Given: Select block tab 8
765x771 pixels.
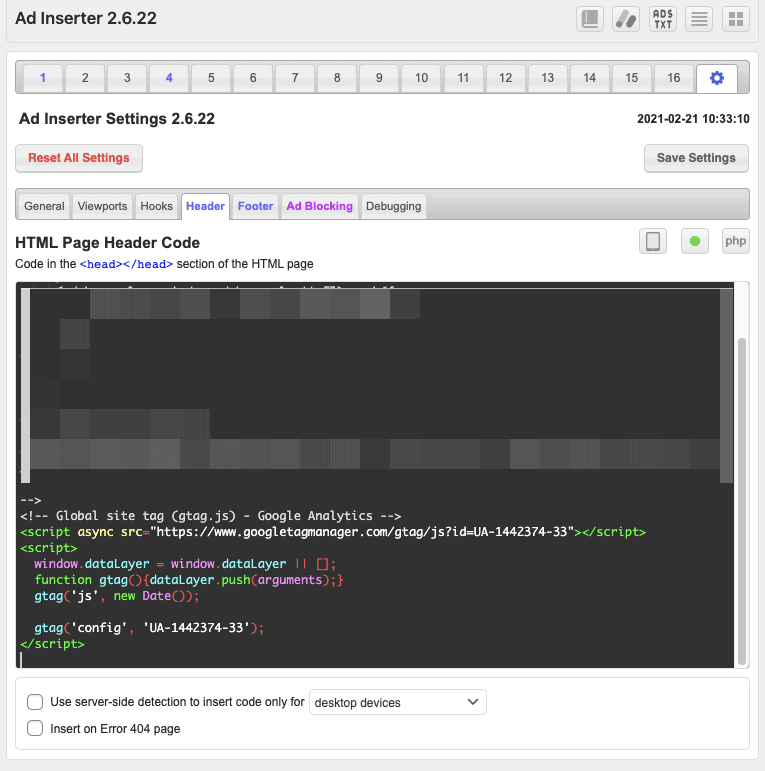Looking at the screenshot, I should coord(337,78).
